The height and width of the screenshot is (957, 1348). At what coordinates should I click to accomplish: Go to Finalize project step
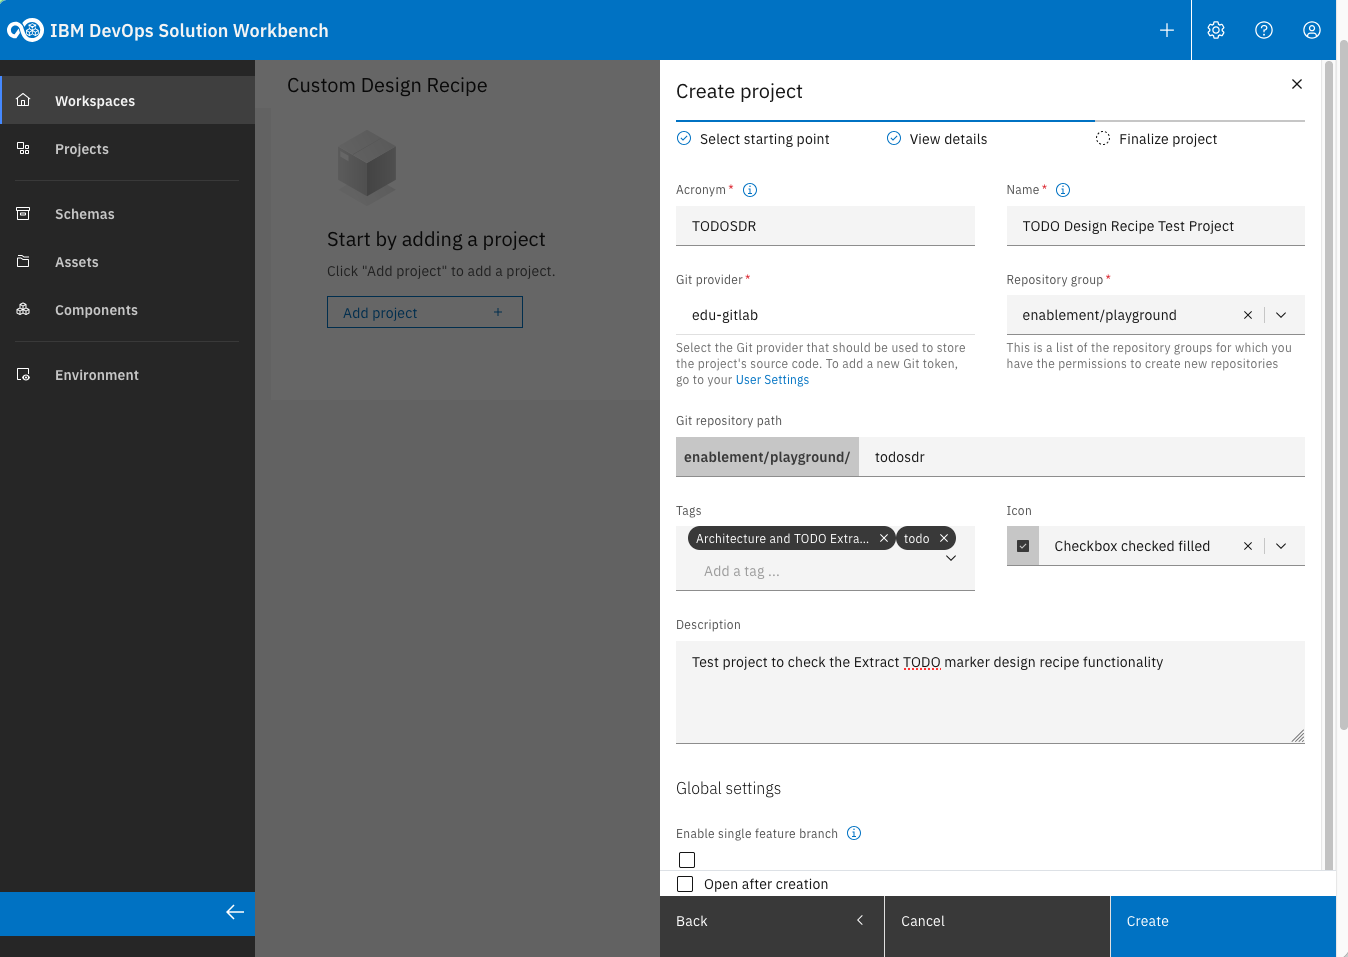click(1156, 139)
